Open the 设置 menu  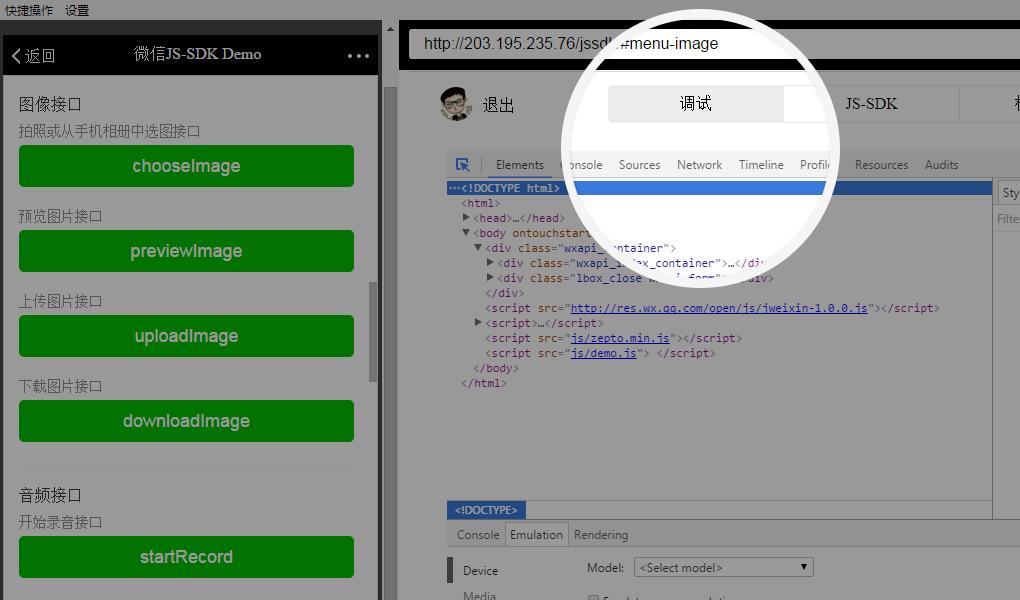tap(77, 10)
